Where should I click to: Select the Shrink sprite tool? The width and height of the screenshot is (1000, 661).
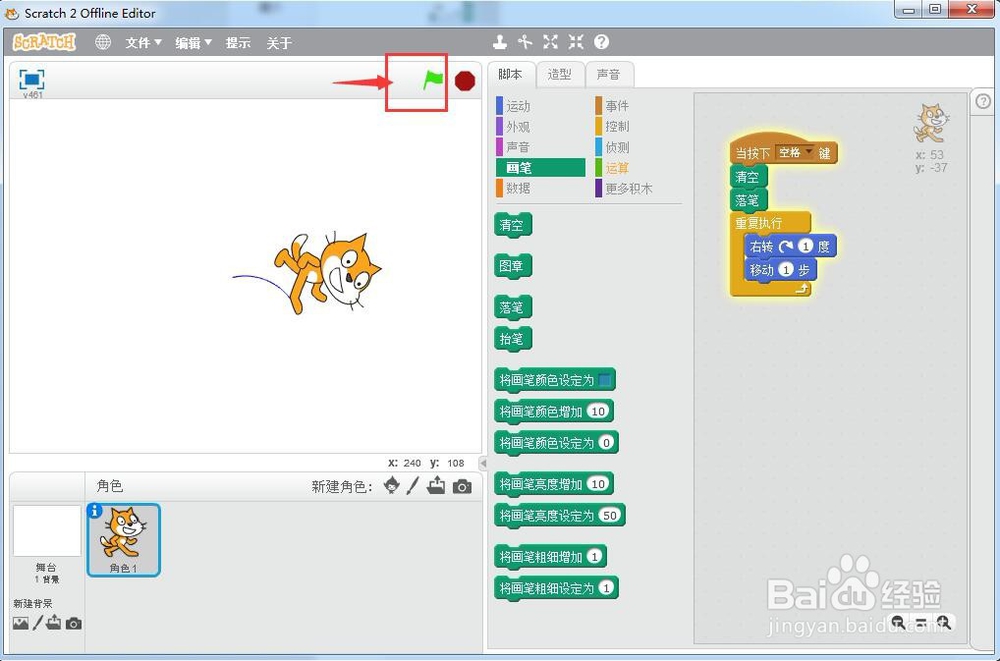click(576, 42)
